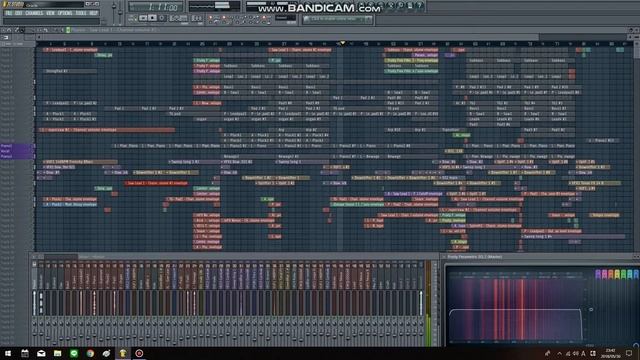Select the Piano2 track label

point(16,156)
